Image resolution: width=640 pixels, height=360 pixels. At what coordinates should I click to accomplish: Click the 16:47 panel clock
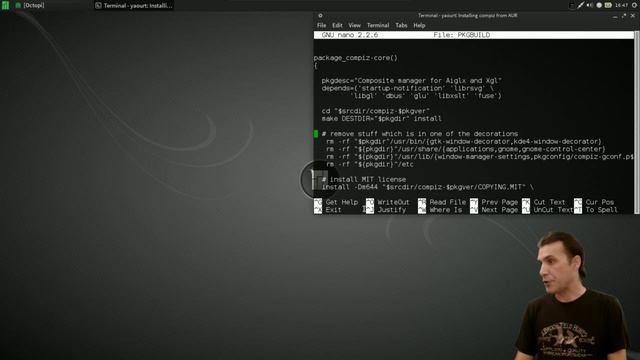click(x=621, y=5)
